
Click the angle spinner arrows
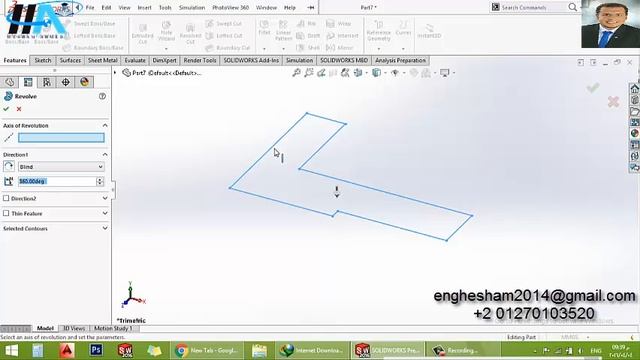tap(100, 181)
